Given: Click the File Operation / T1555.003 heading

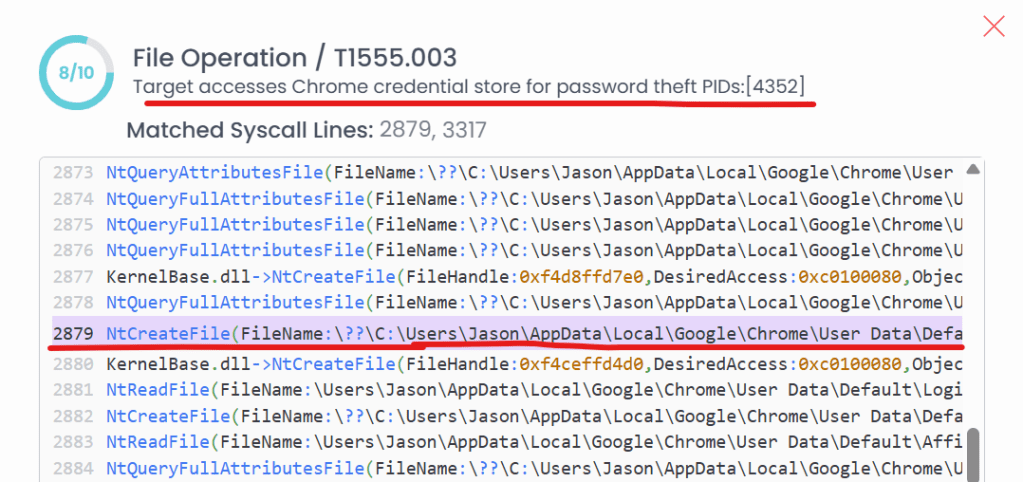Looking at the screenshot, I should pyautogui.click(x=295, y=57).
